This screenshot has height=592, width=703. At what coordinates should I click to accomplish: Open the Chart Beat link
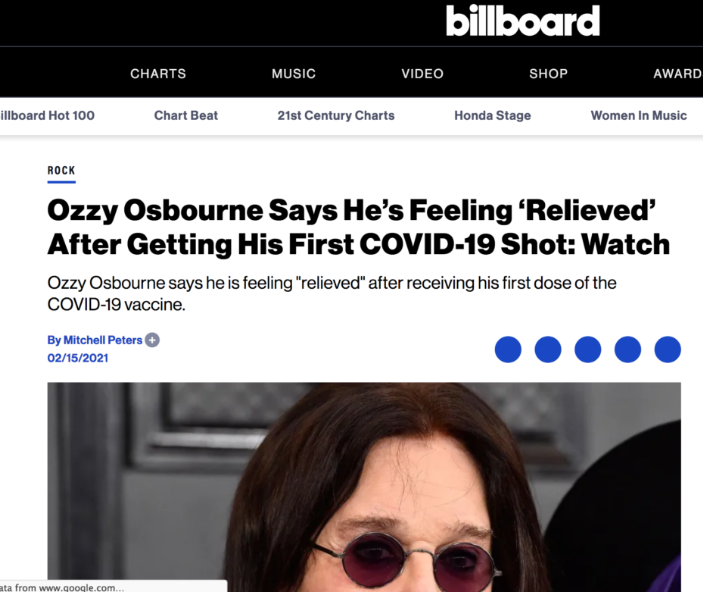tap(186, 115)
